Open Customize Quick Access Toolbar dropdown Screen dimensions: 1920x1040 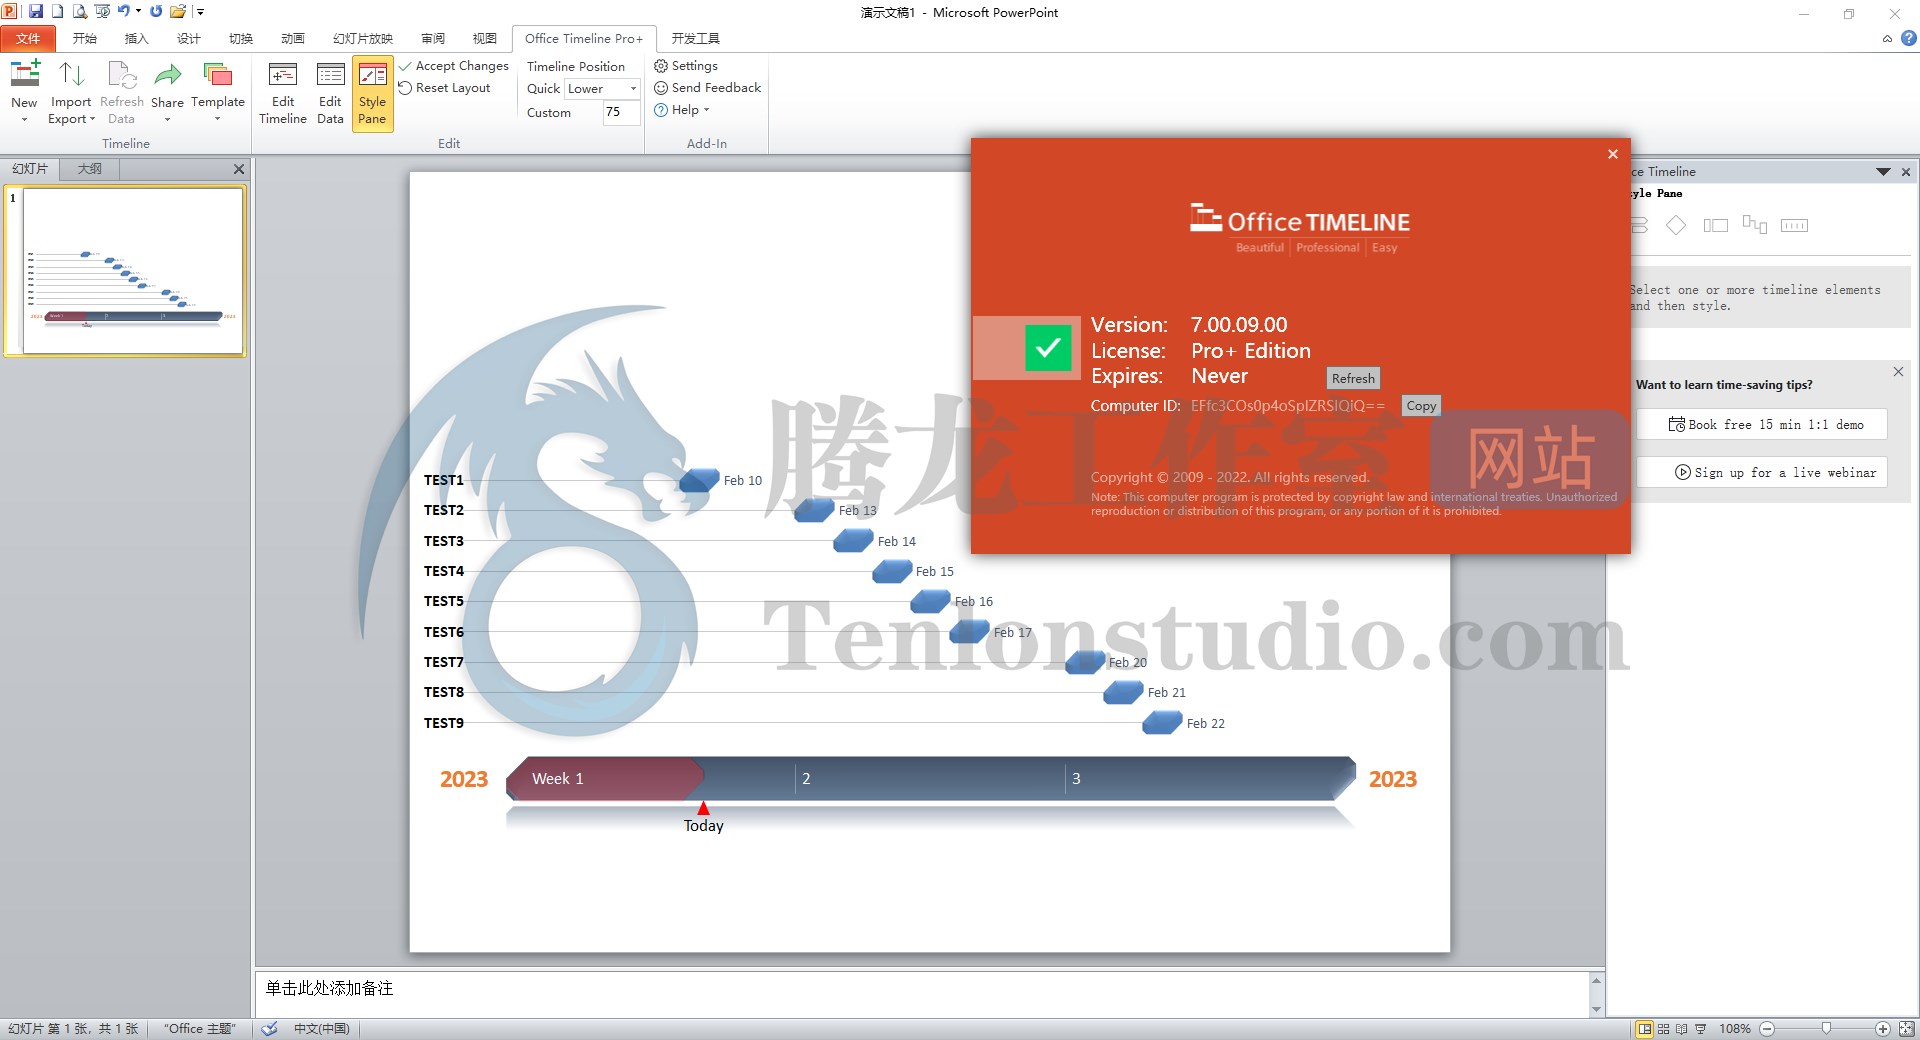(200, 12)
